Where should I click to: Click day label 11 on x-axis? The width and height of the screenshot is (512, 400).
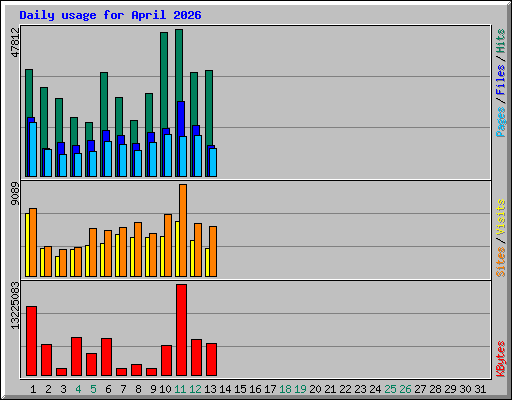(180, 389)
